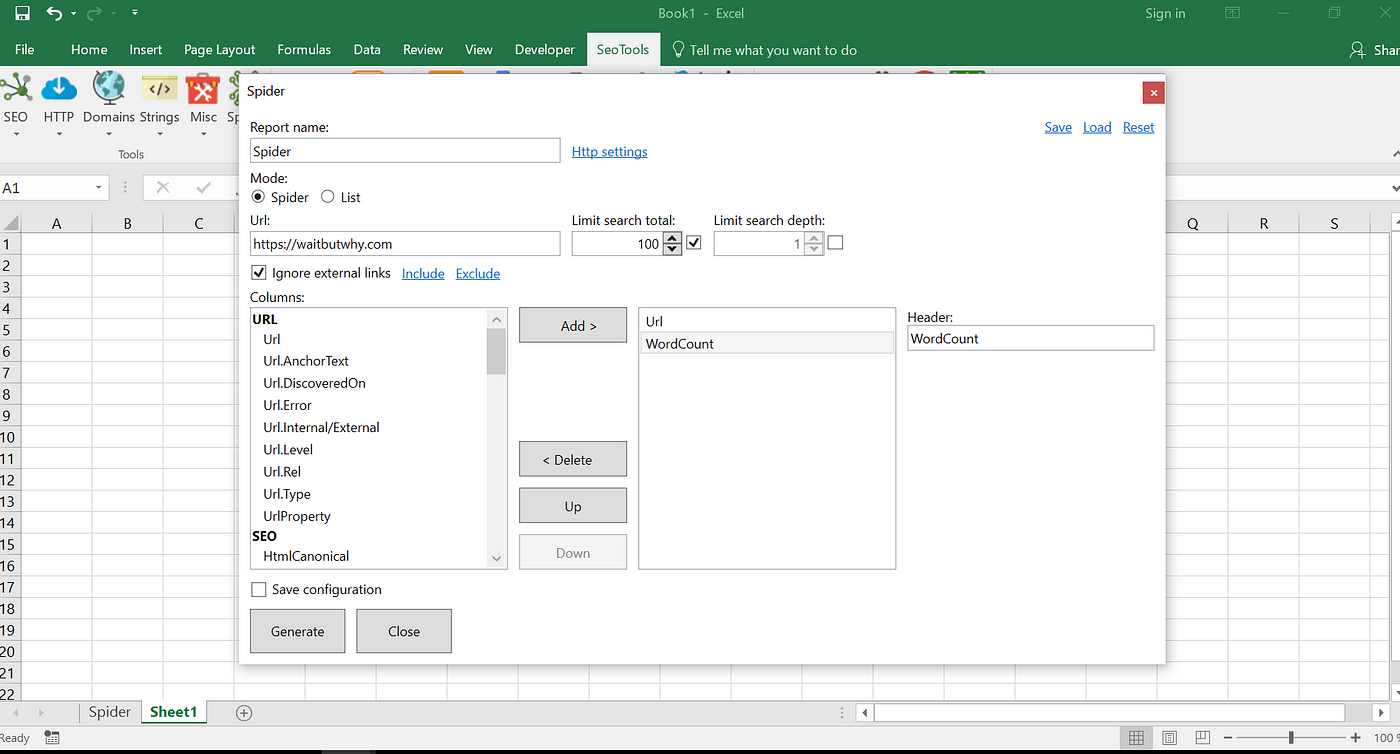
Task: Open Ribbon Display Options icon
Action: click(x=1232, y=13)
